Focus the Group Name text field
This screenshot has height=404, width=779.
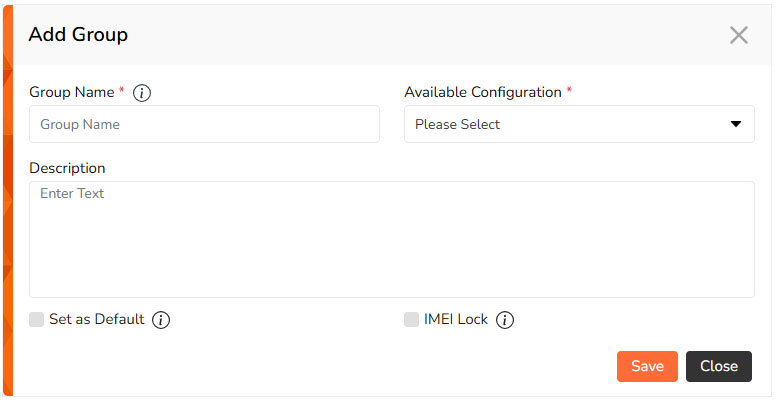pos(204,124)
